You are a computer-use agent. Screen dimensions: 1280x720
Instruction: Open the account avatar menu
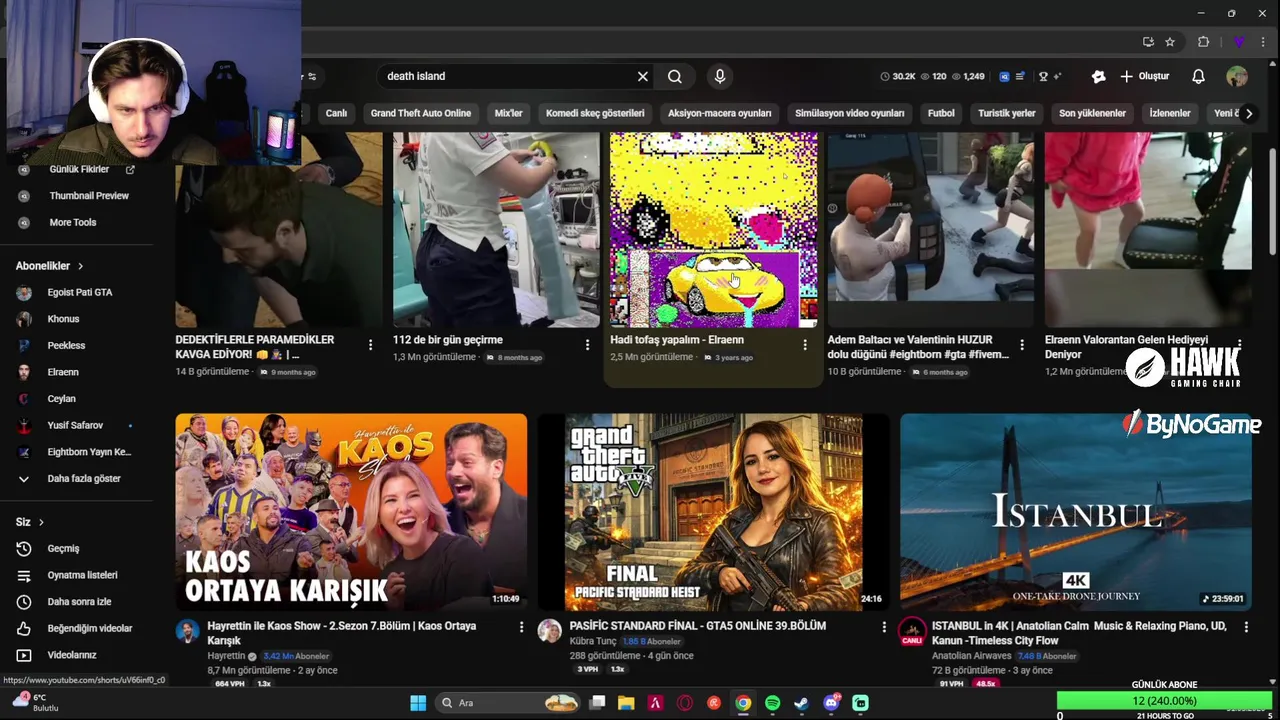tap(1237, 76)
